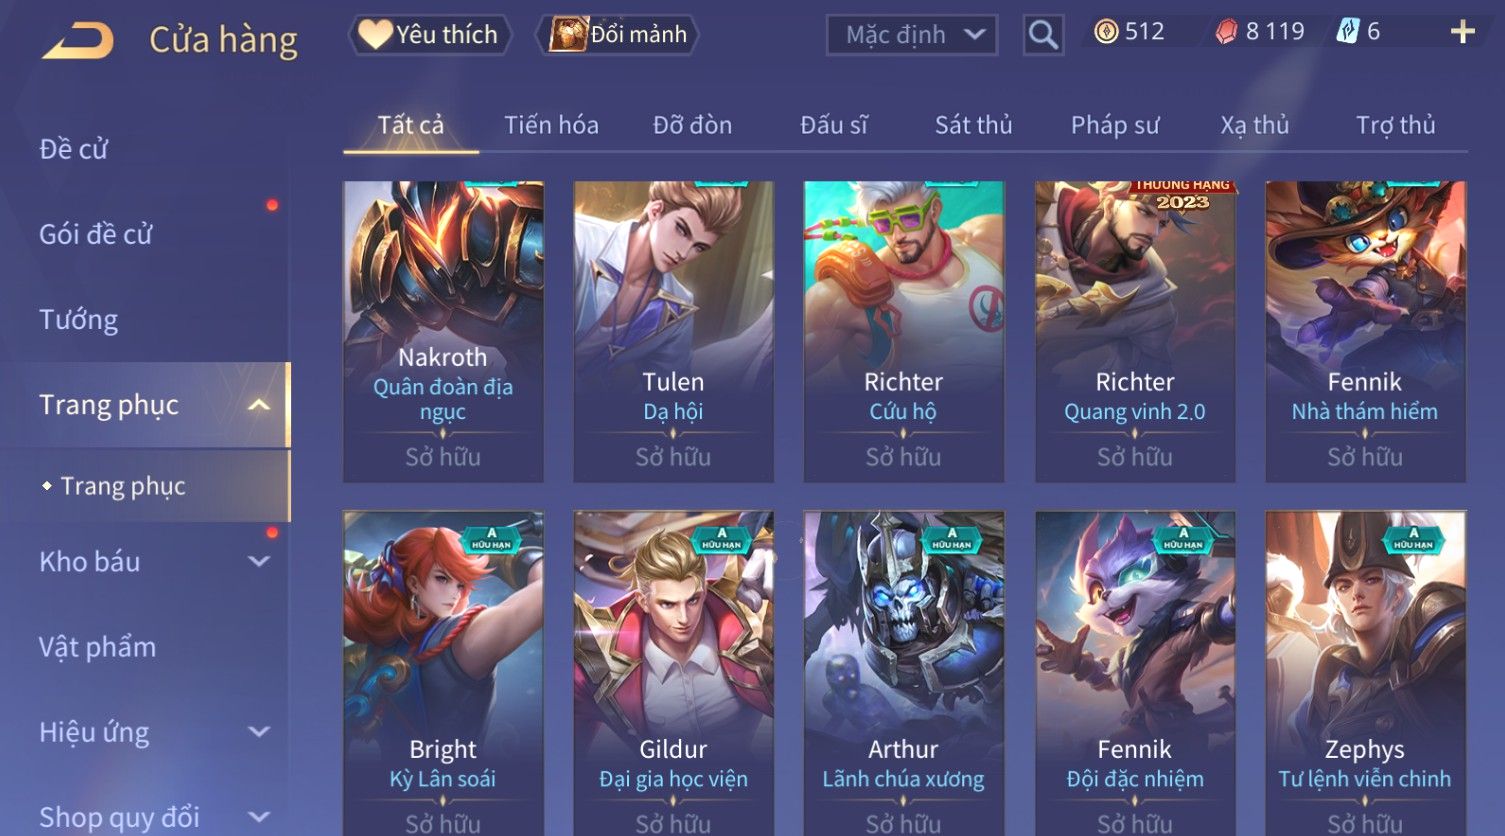The width and height of the screenshot is (1505, 836).
Task: Click the red ruby balance icon
Action: click(x=1226, y=32)
